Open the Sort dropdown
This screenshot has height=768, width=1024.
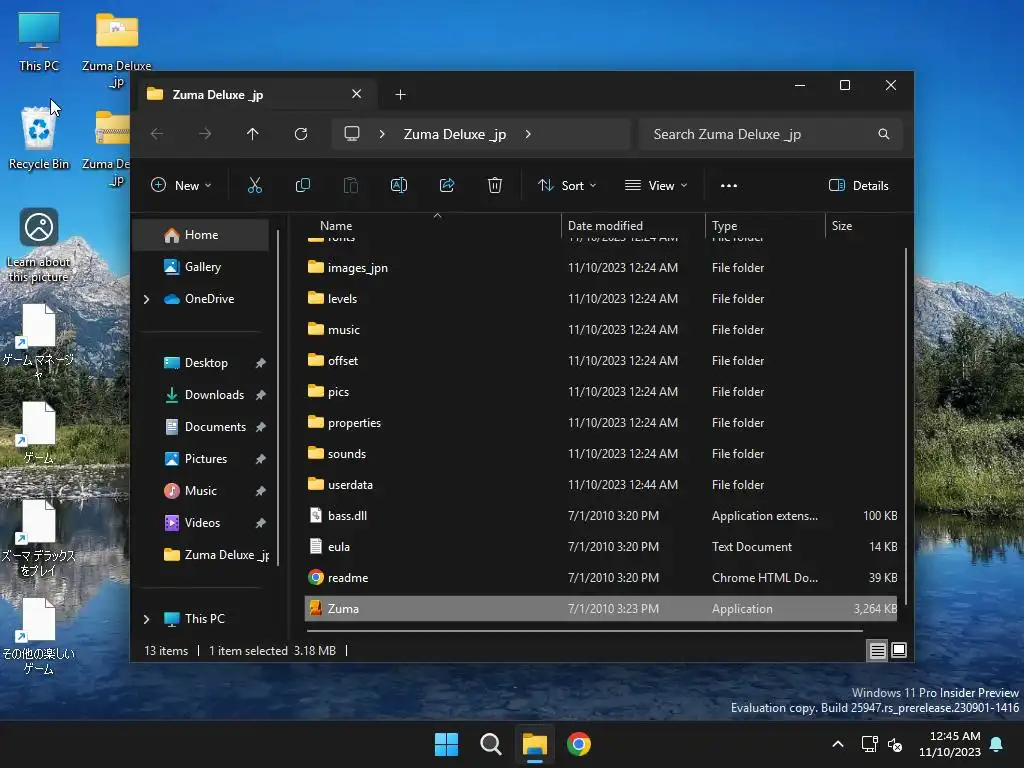pyautogui.click(x=567, y=185)
